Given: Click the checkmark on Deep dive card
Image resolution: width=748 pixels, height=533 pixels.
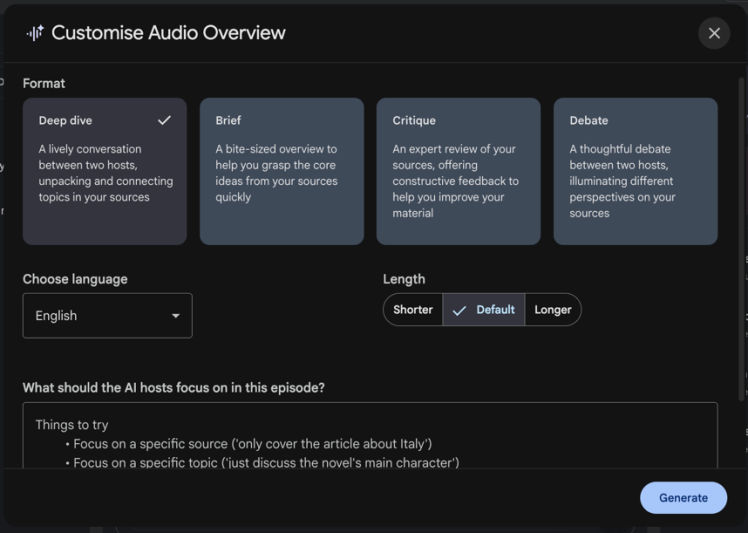Looking at the screenshot, I should [164, 120].
